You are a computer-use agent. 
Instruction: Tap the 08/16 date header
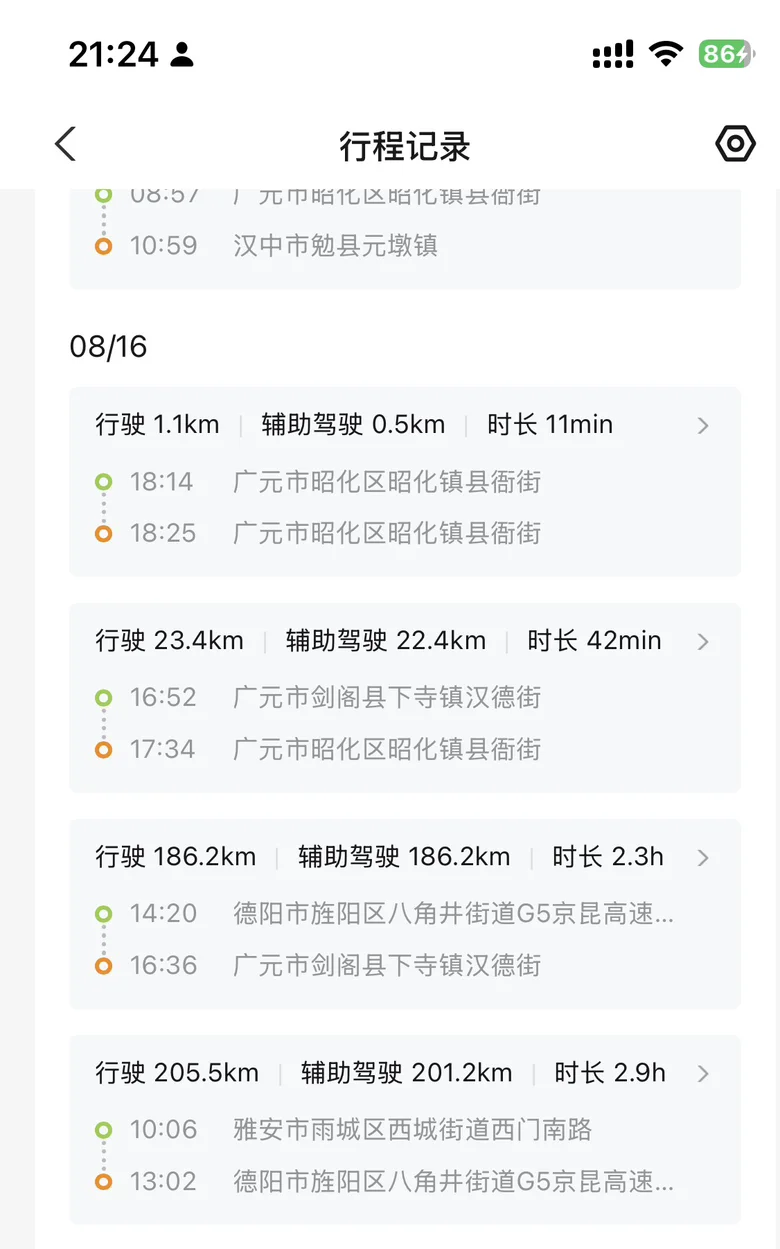[x=108, y=347]
